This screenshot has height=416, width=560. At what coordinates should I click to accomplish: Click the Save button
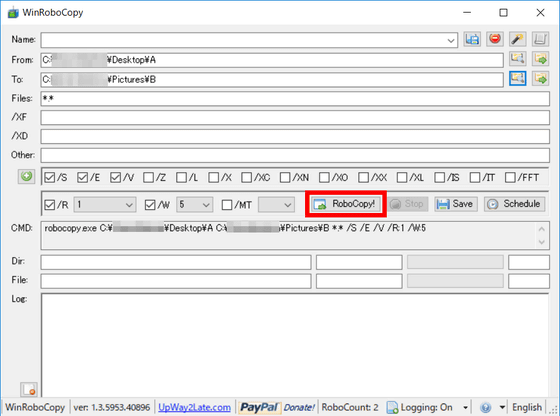point(456,204)
